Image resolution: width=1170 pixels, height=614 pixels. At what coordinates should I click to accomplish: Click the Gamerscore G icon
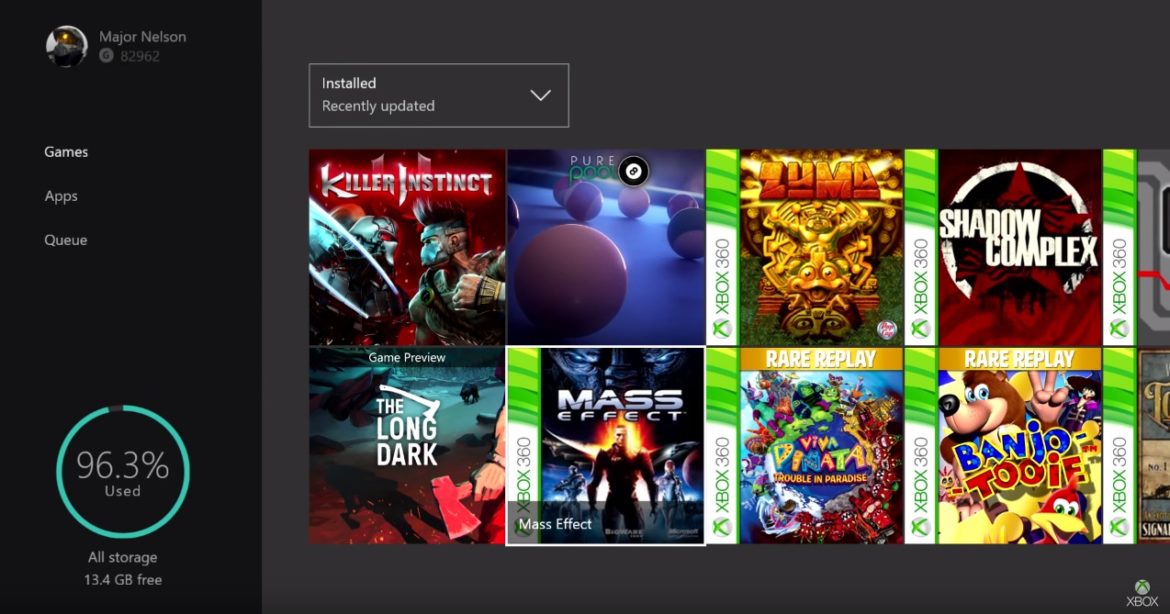(106, 57)
